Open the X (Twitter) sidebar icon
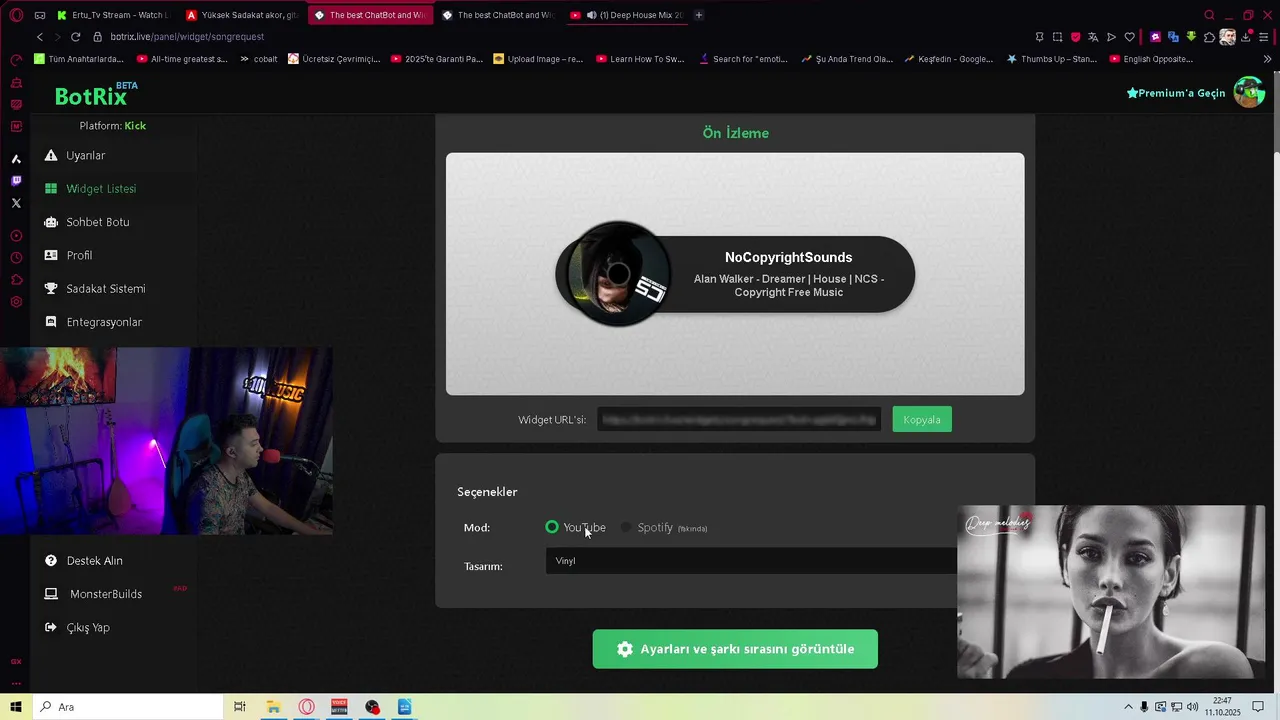The width and height of the screenshot is (1280, 720). coord(16,203)
